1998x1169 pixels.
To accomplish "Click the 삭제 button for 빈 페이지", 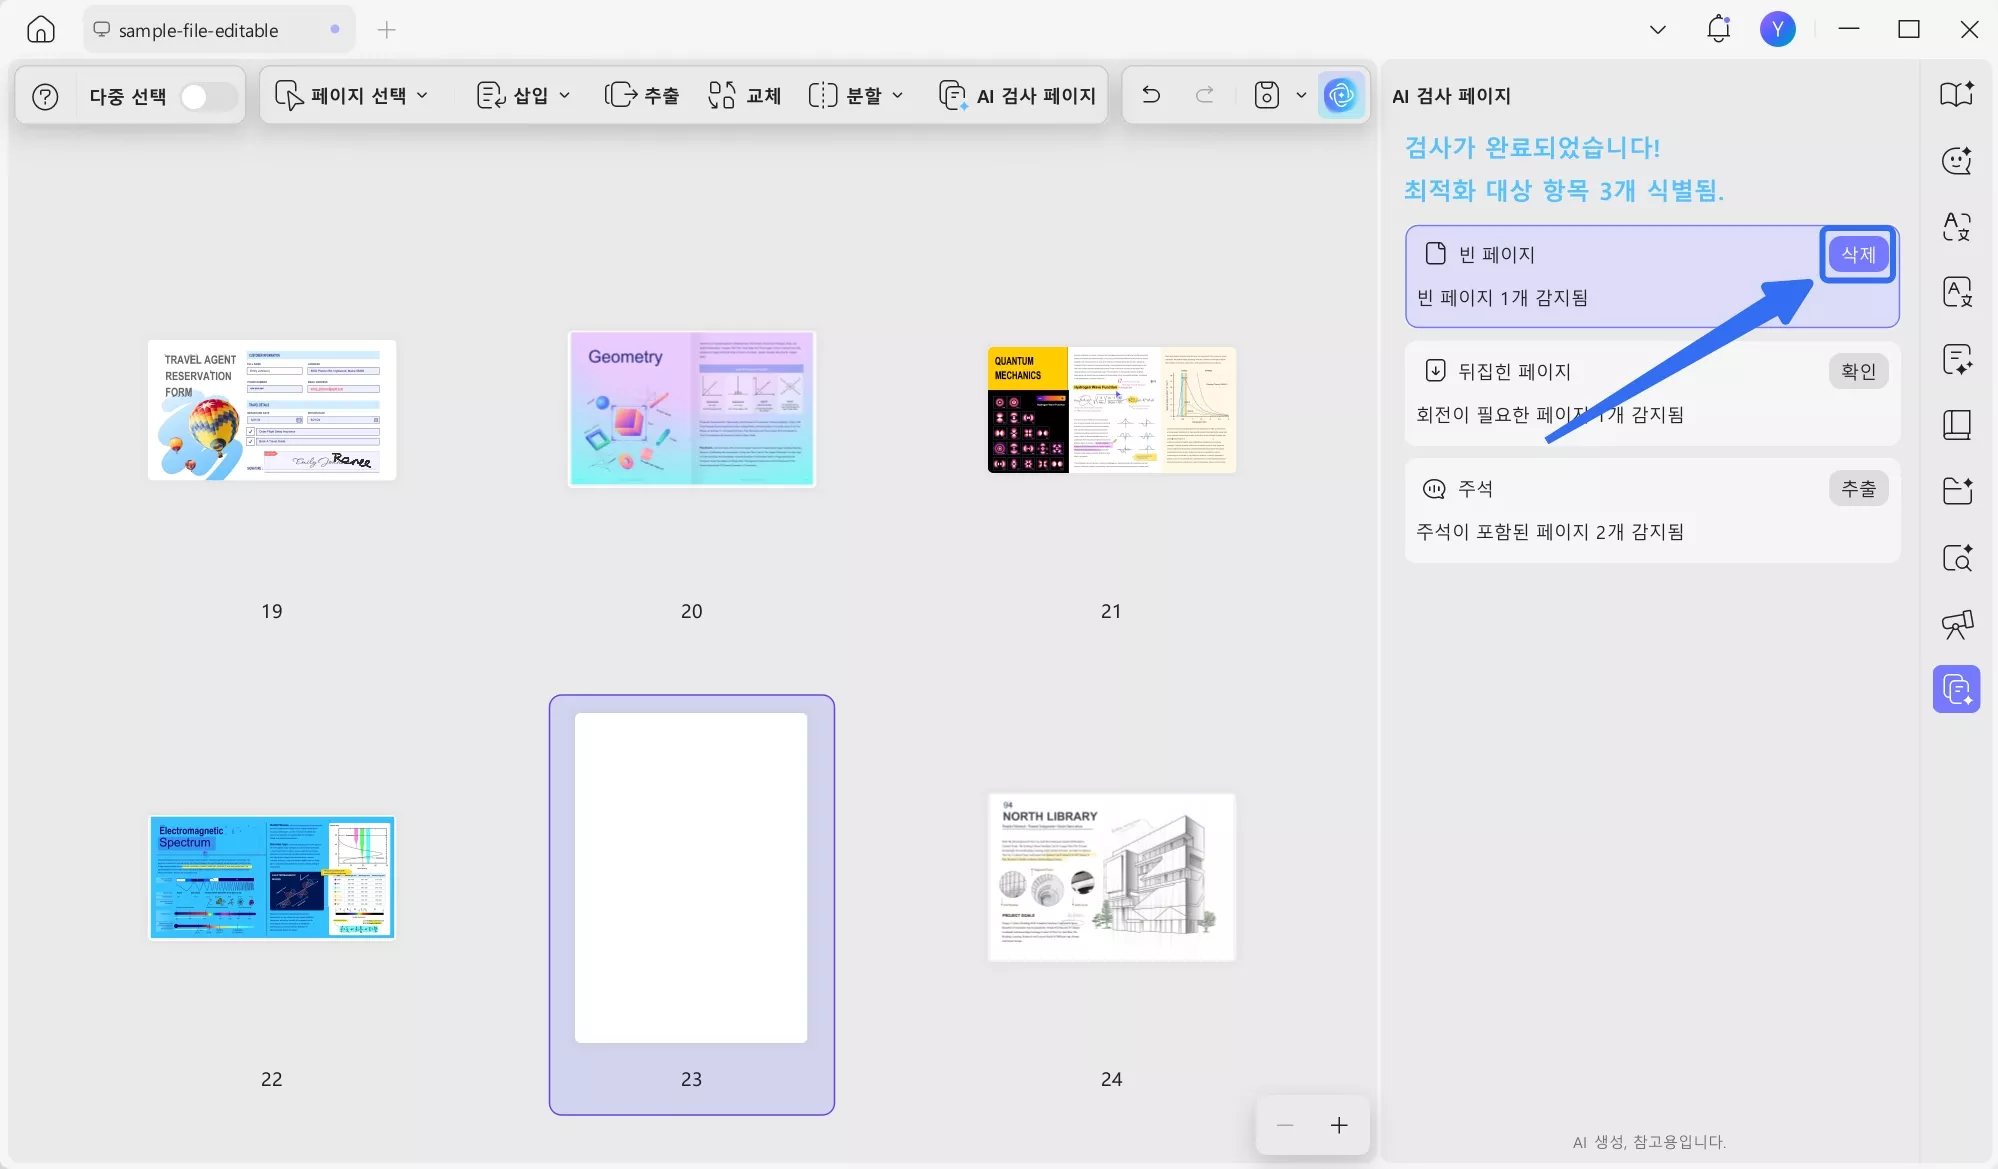I will (1857, 254).
